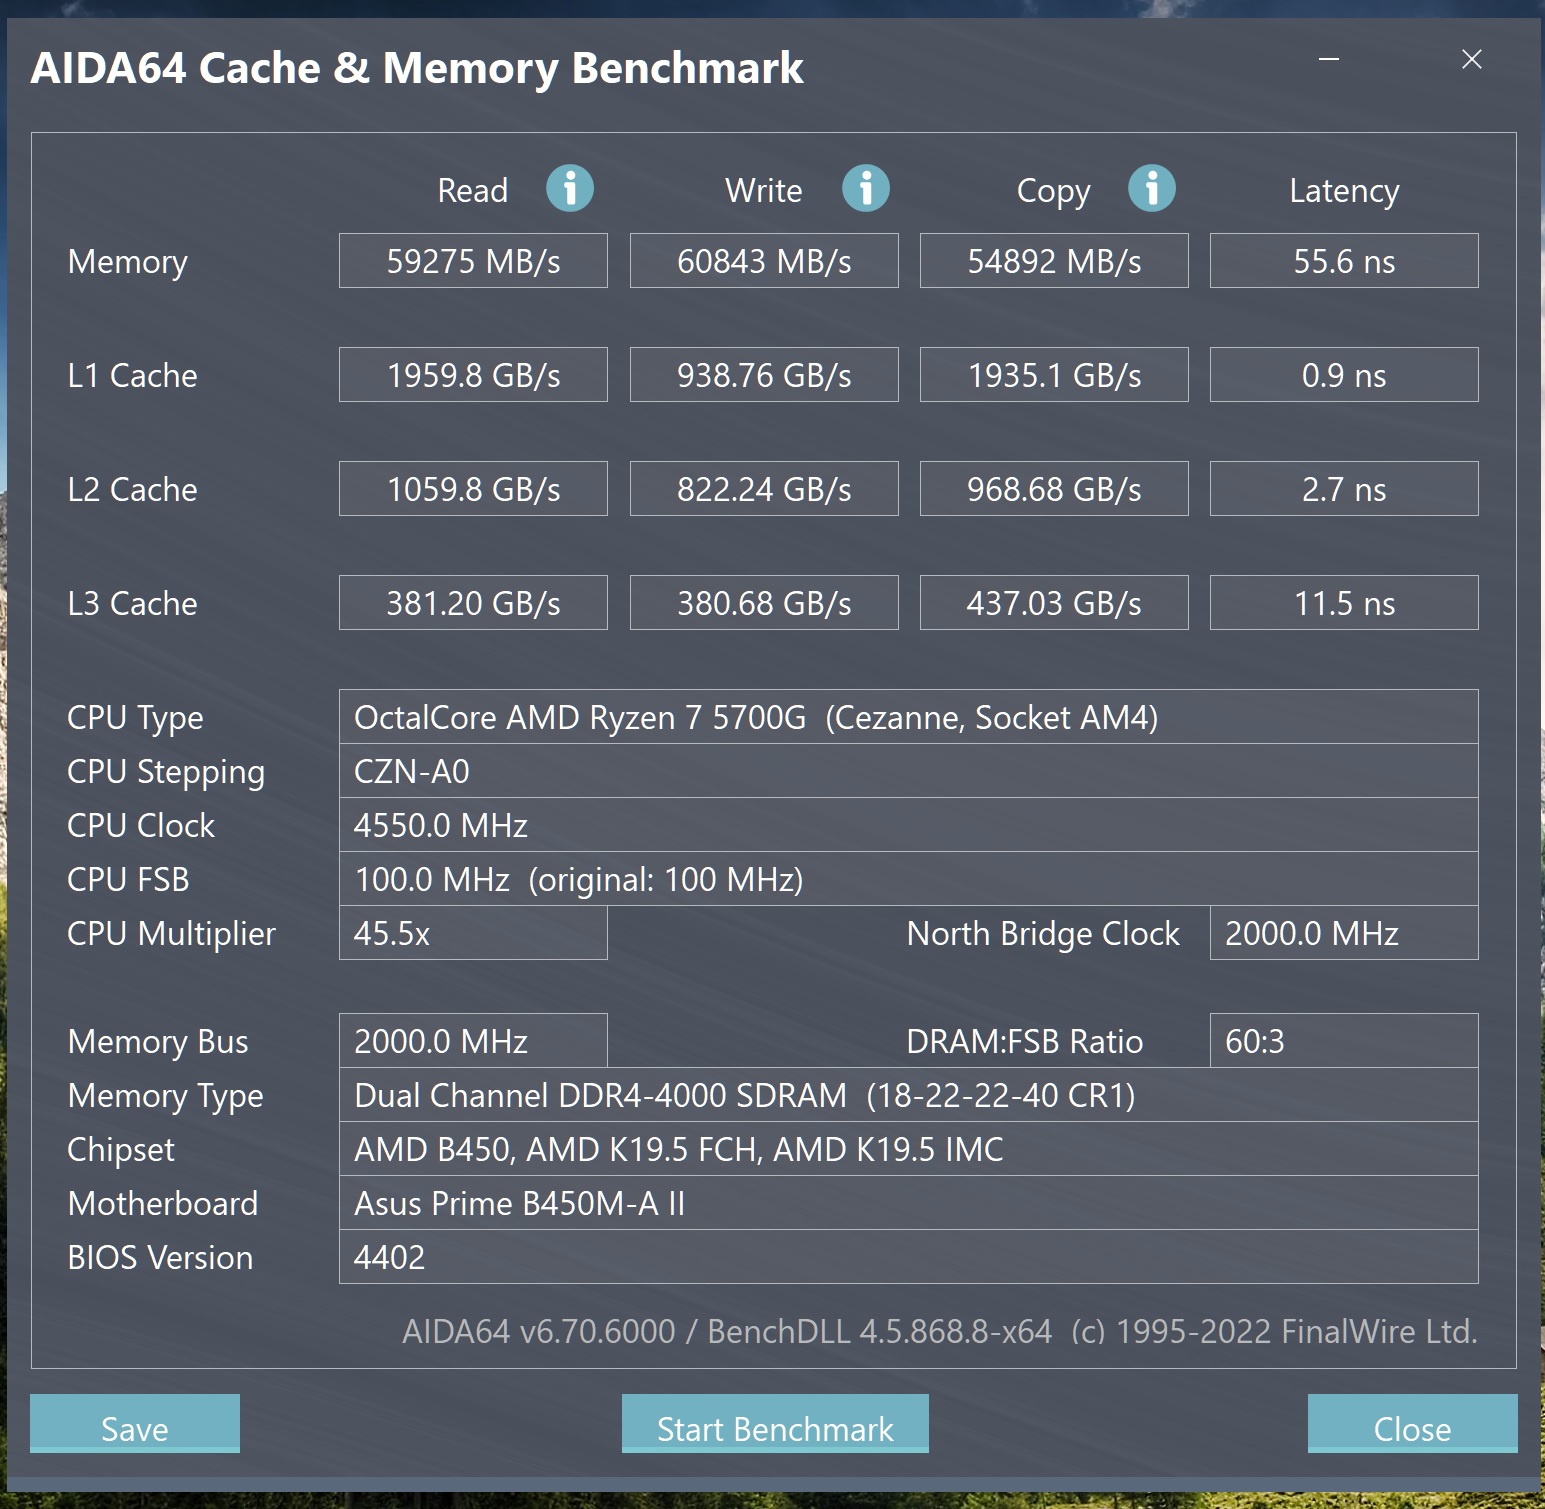Select the Memory Latency value field
Viewport: 1545px width, 1509px height.
[1344, 261]
